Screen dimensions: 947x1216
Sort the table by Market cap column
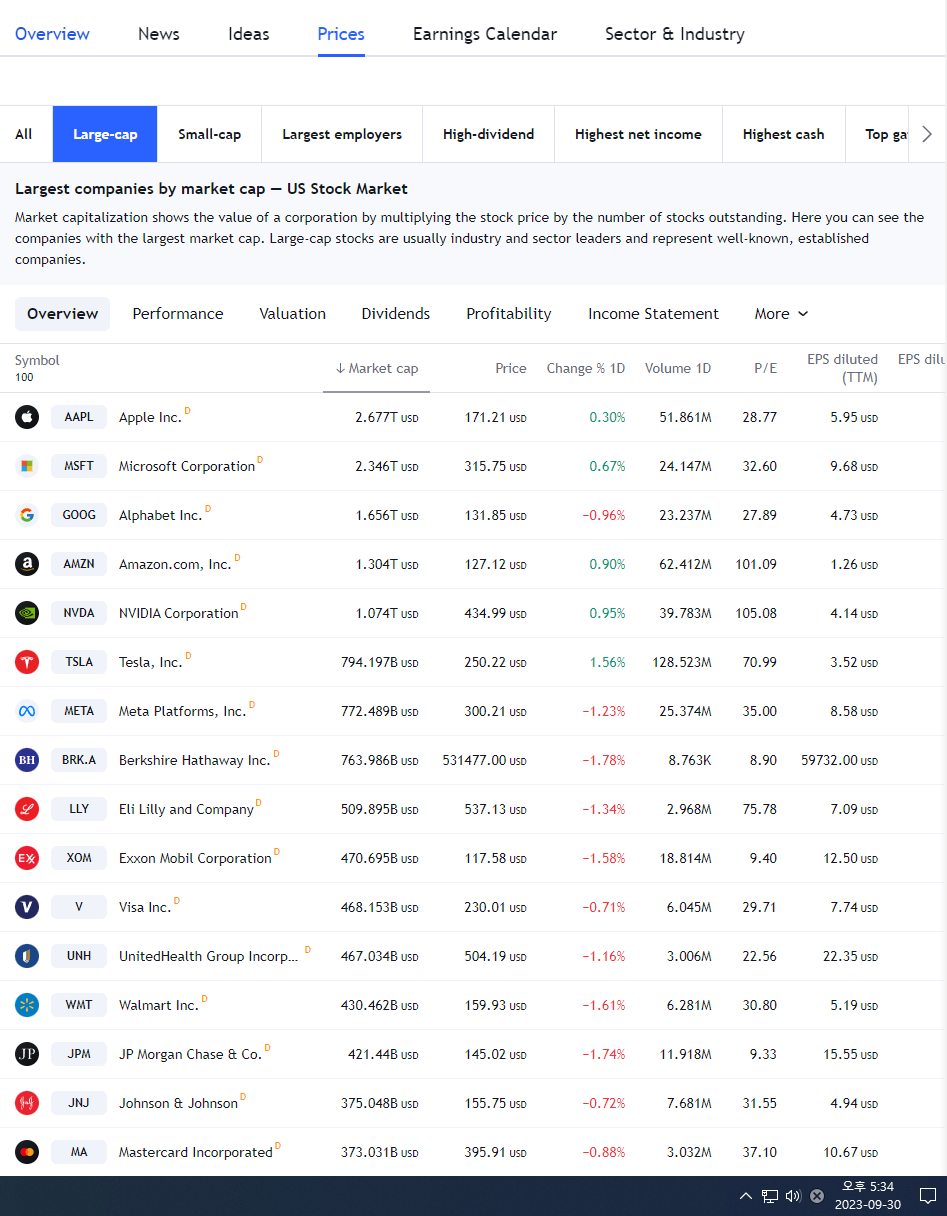pos(377,368)
